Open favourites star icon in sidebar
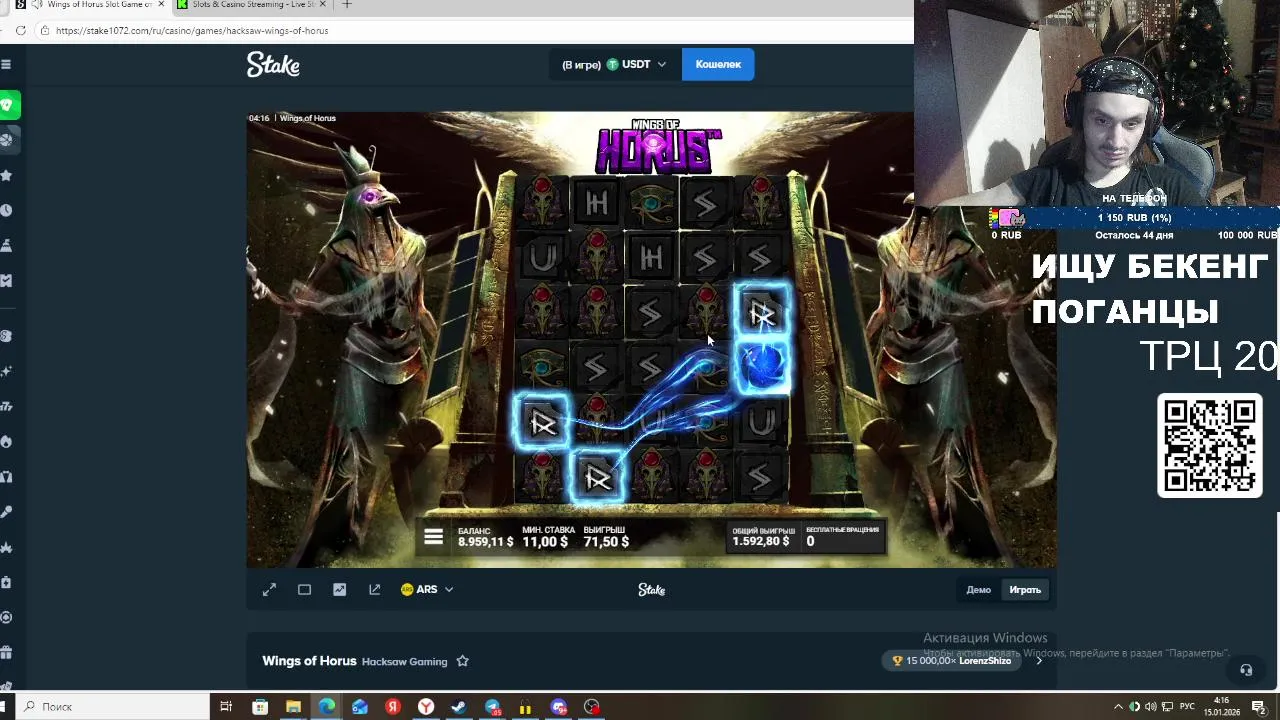 6,175
